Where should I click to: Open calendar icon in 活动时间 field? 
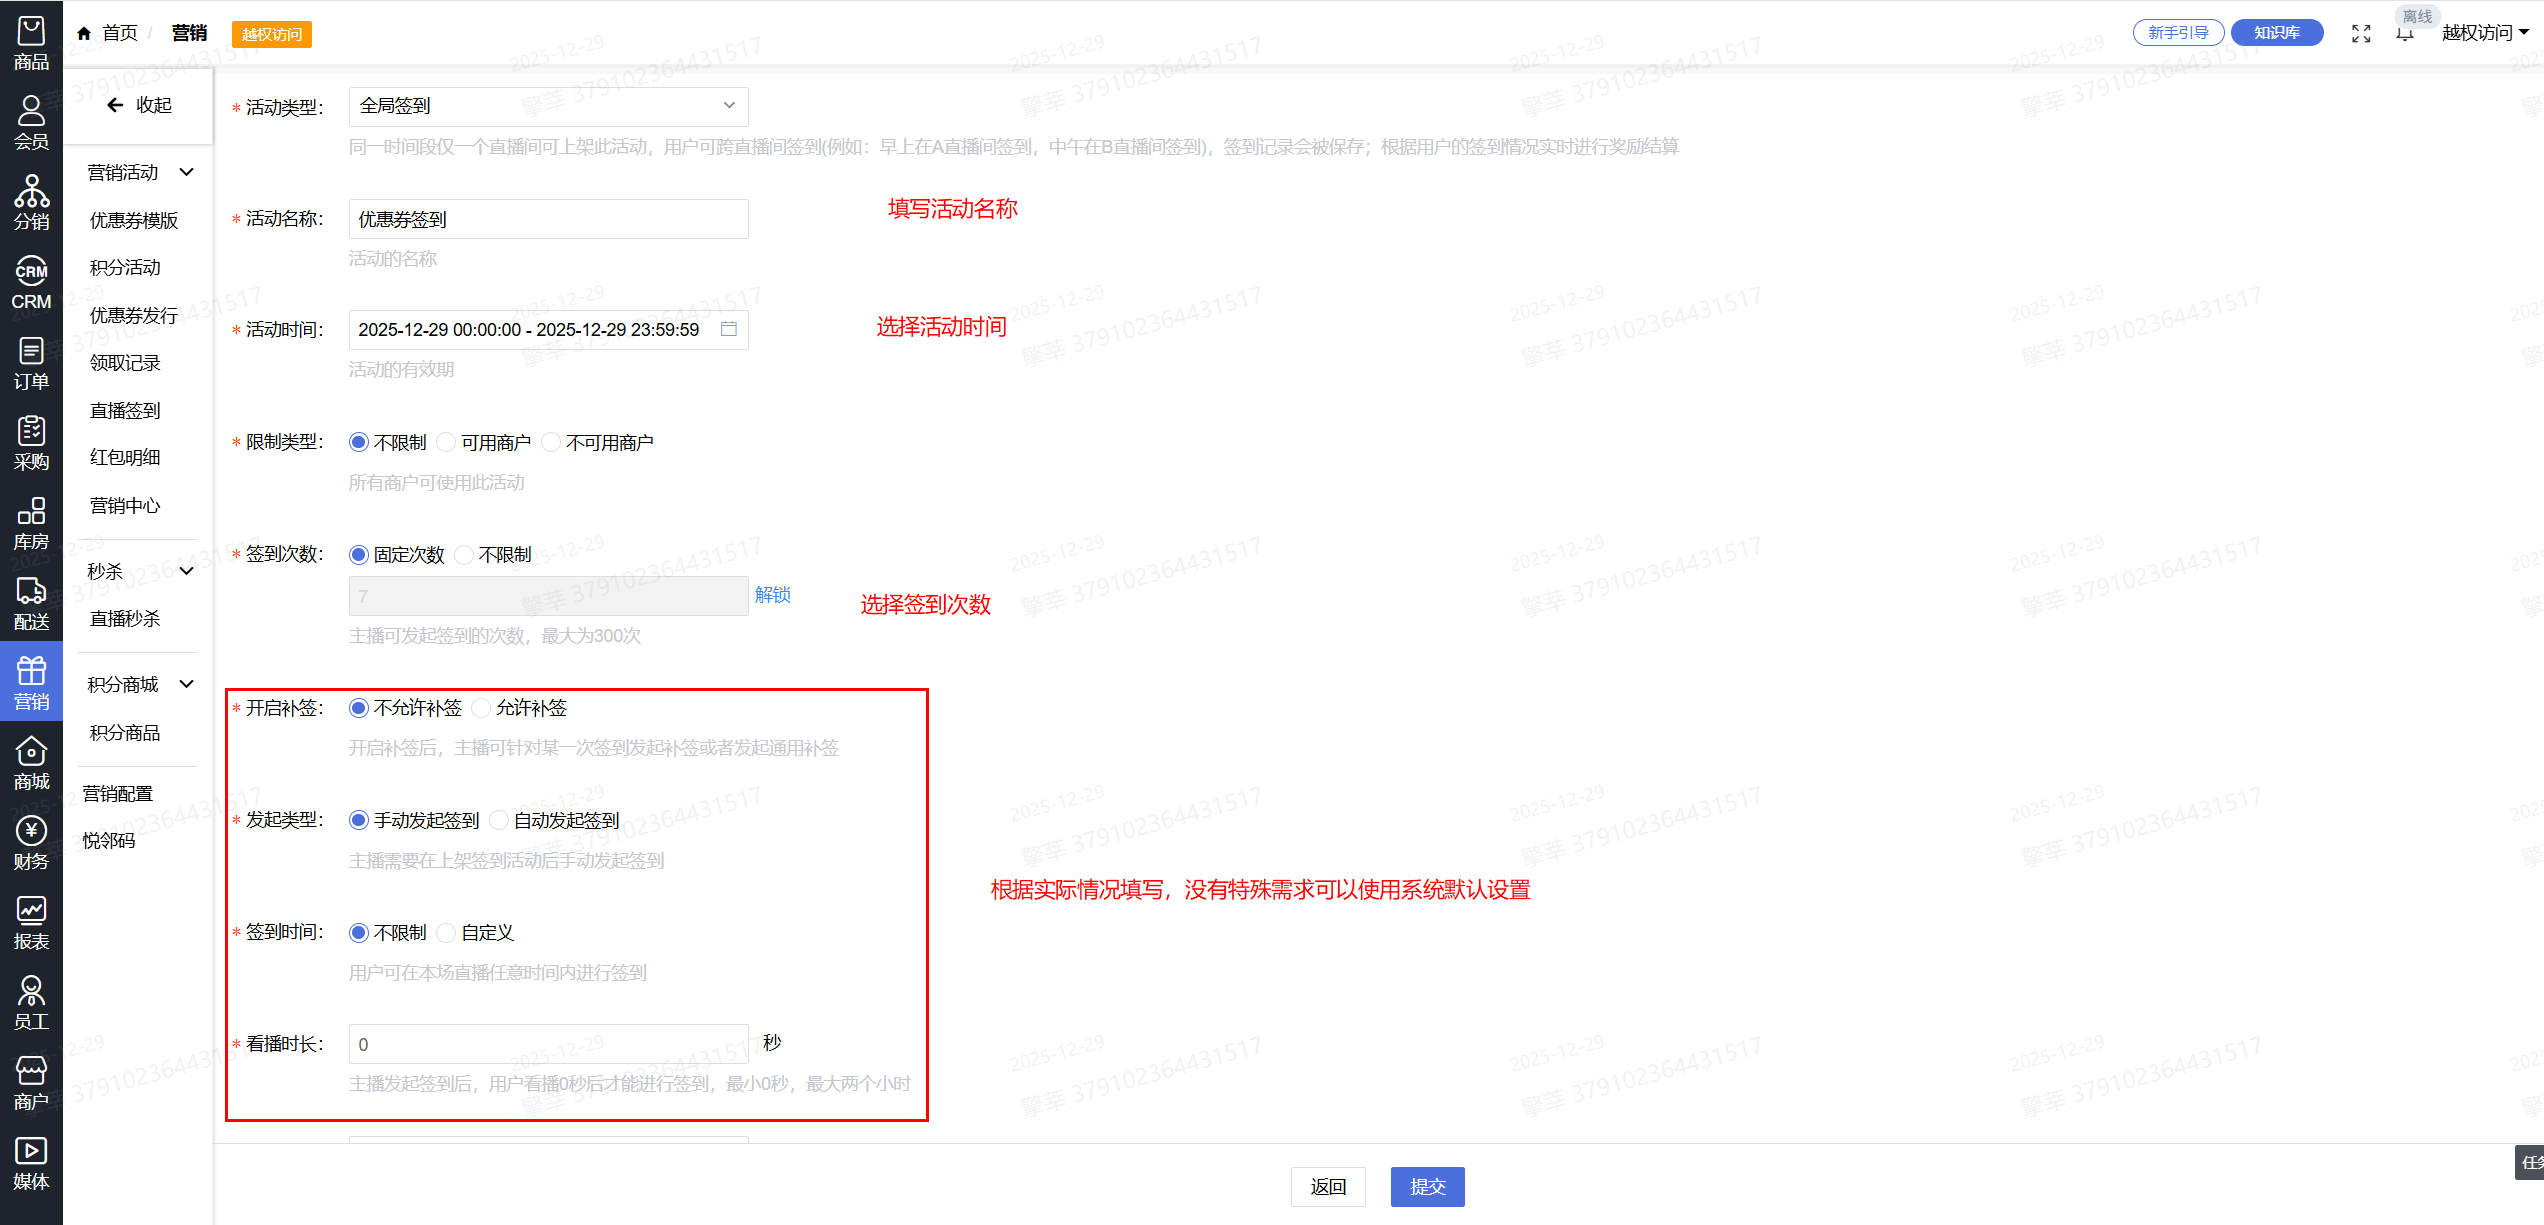[x=729, y=329]
